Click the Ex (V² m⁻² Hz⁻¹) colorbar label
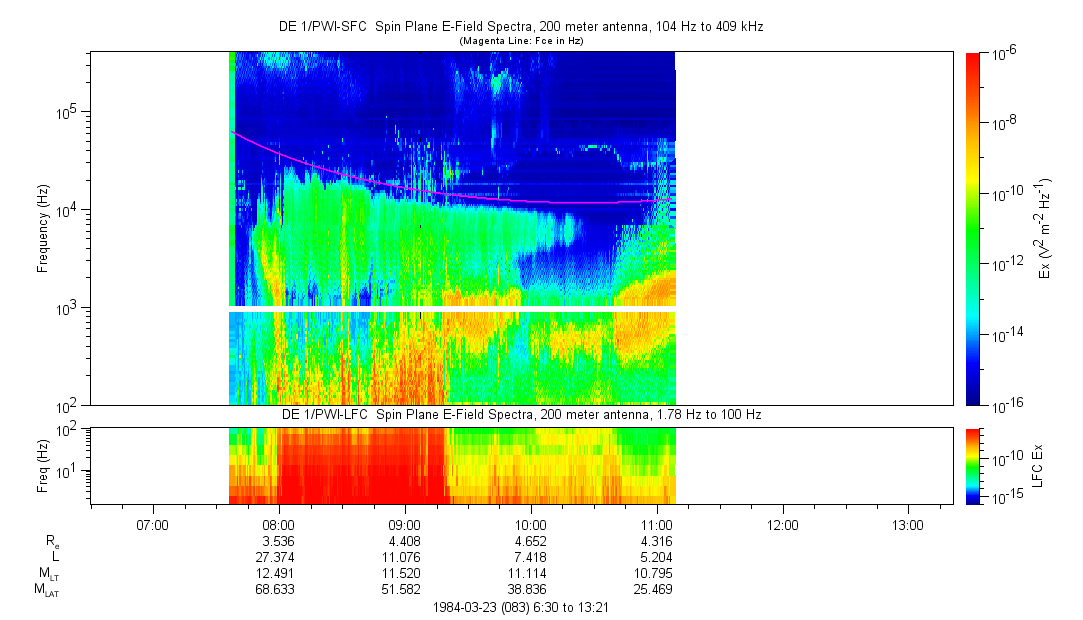The image size is (1083, 620). [1046, 229]
